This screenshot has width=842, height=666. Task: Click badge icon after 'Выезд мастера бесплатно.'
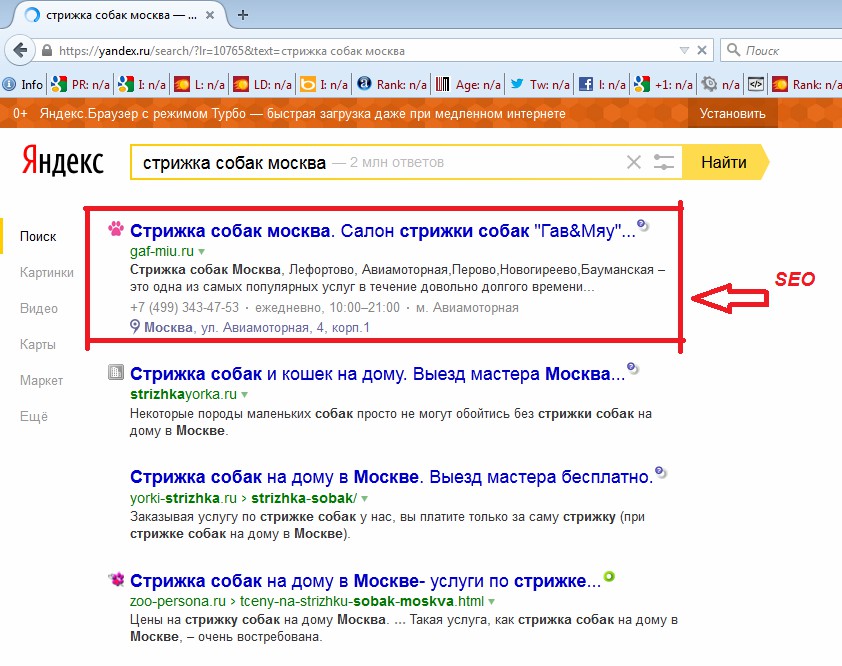click(x=660, y=472)
